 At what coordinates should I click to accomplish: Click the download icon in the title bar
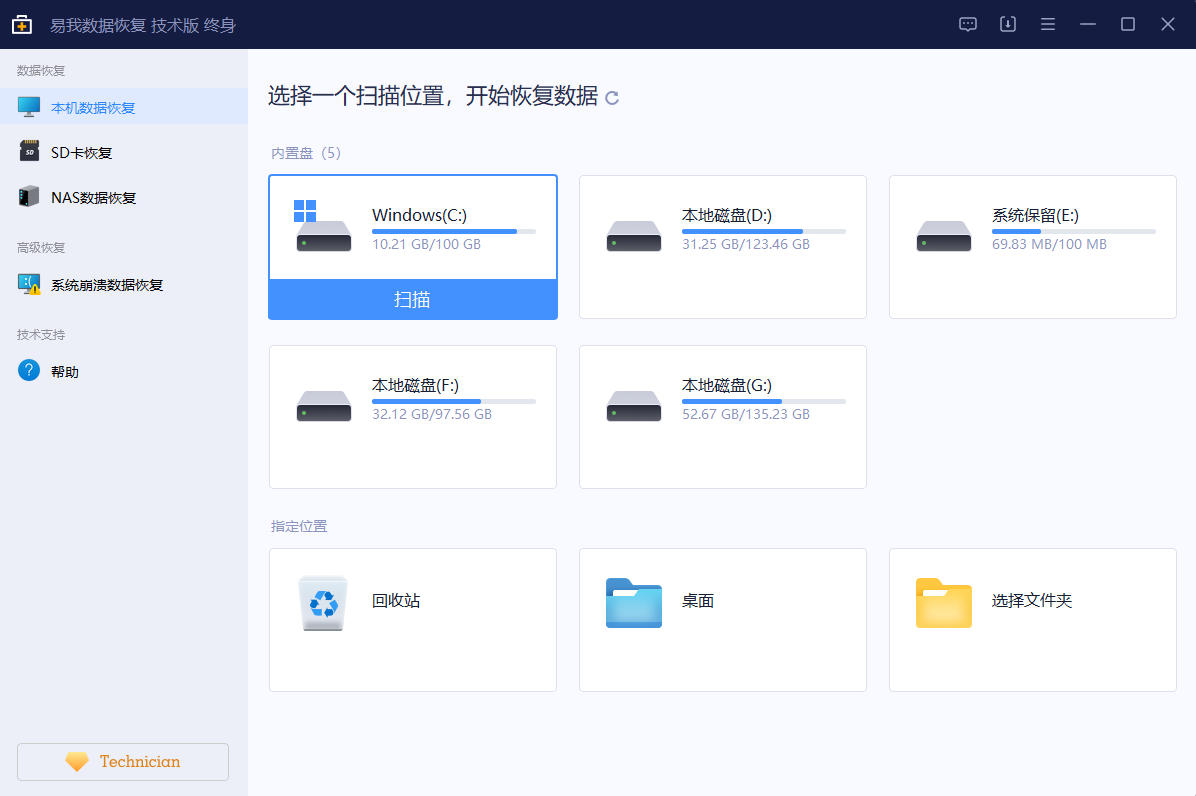coord(1007,23)
